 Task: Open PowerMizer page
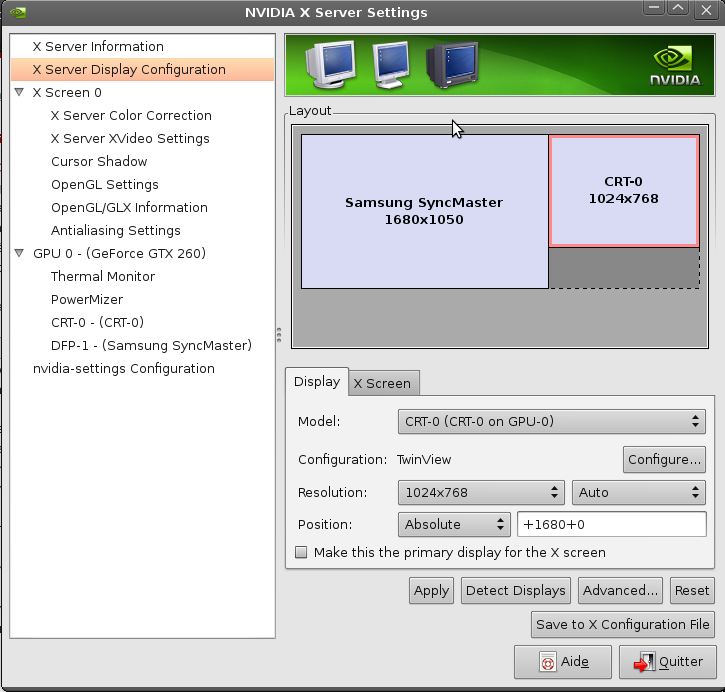click(x=87, y=300)
